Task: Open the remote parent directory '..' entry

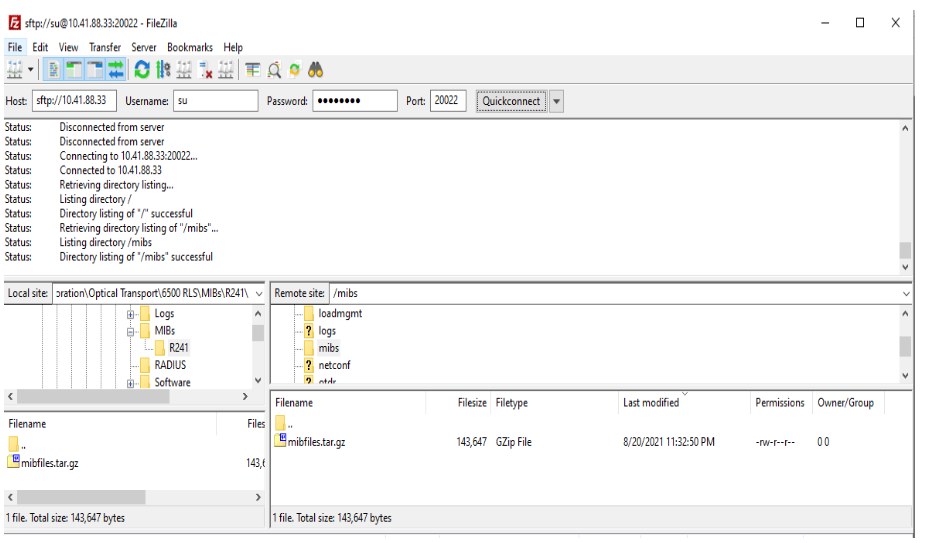Action: [283, 424]
